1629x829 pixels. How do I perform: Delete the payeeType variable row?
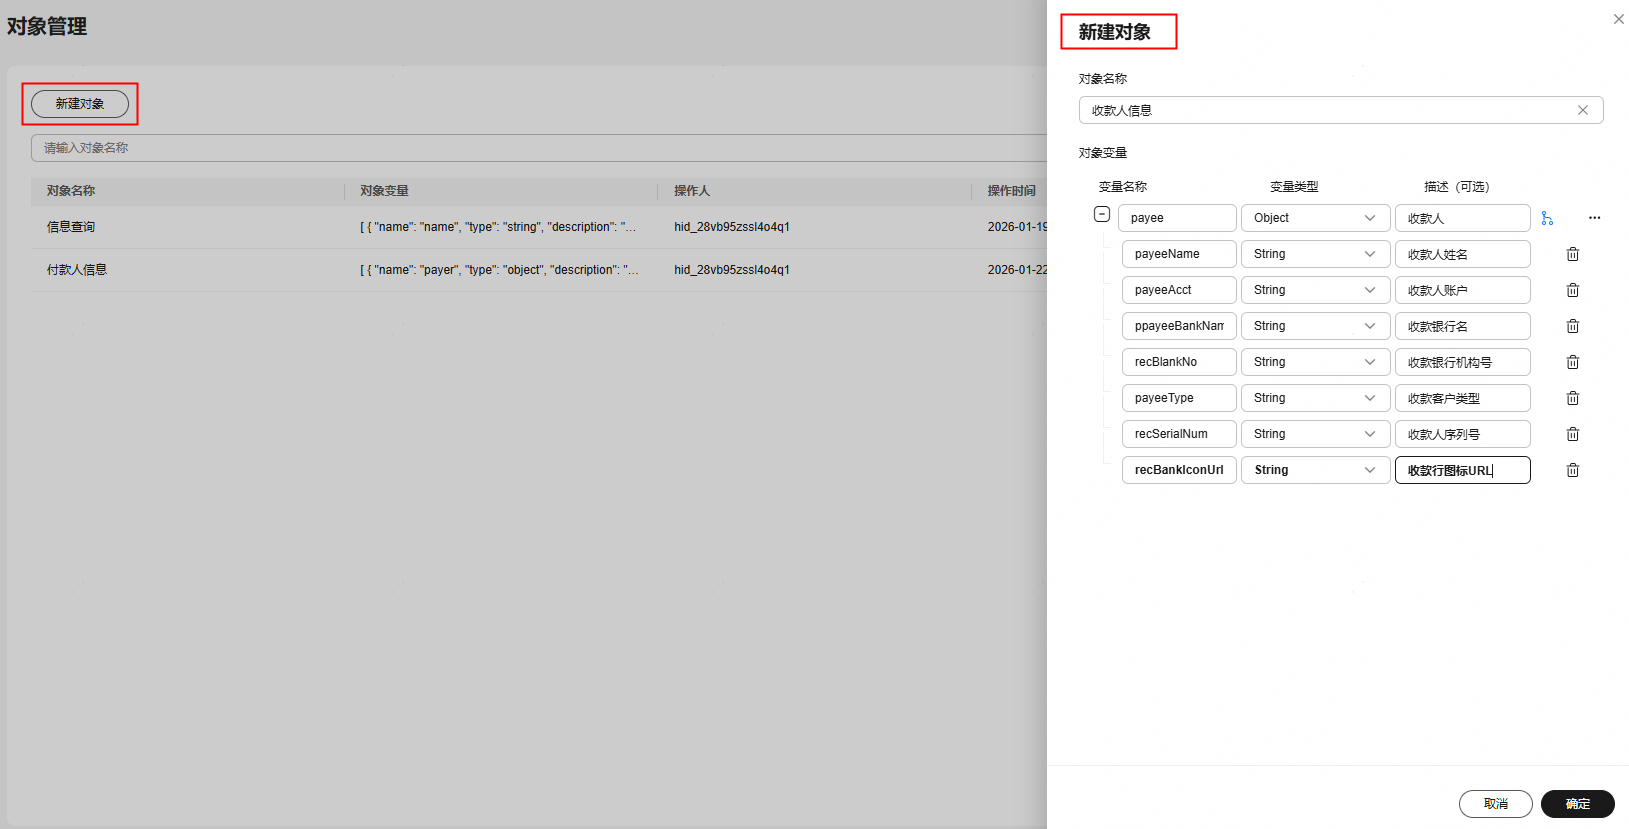click(x=1572, y=398)
